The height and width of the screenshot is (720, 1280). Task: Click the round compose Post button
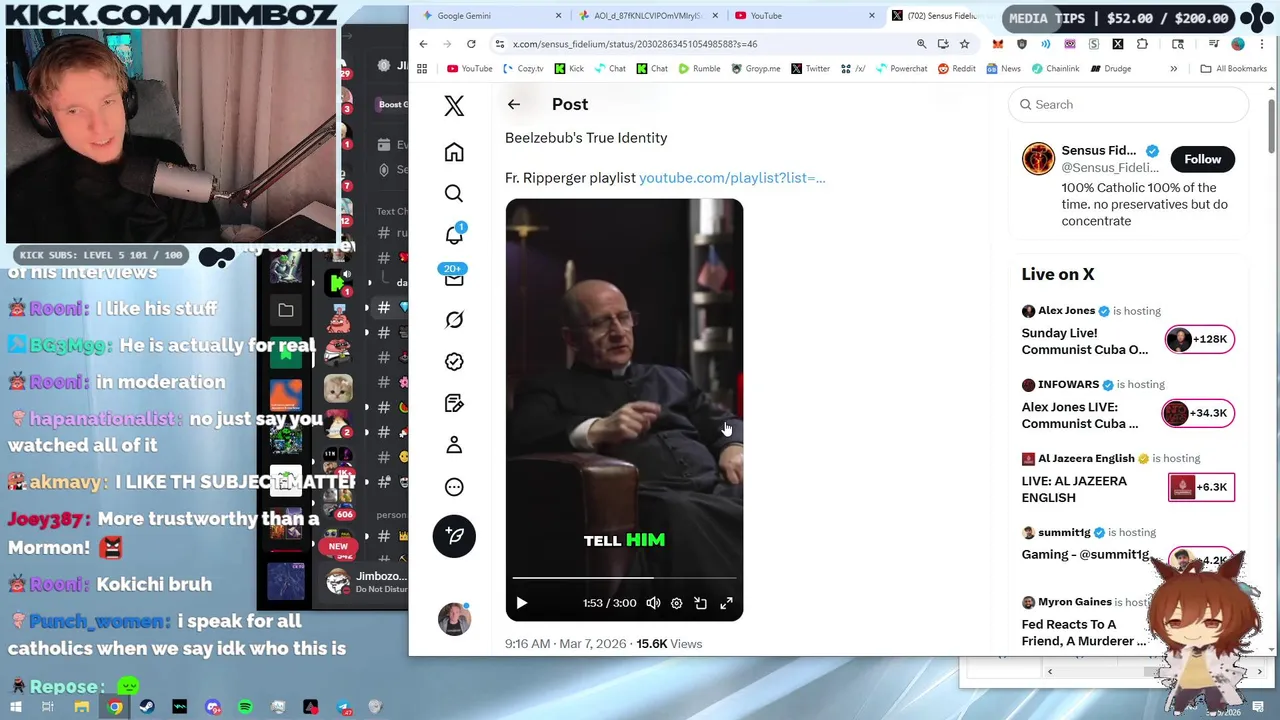(454, 536)
